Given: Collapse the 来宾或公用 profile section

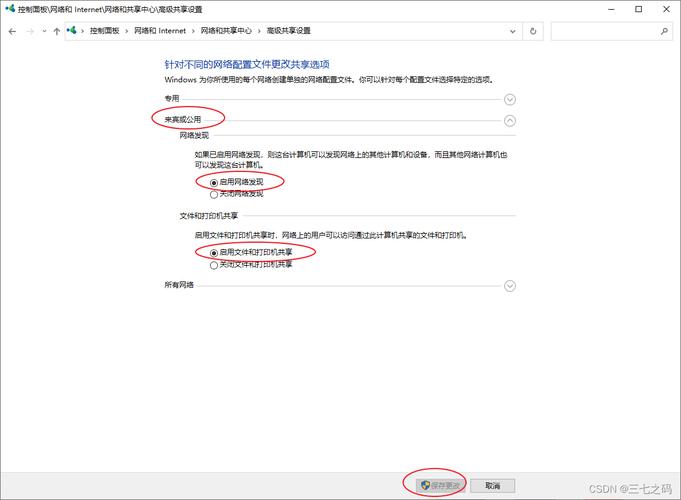Looking at the screenshot, I should pos(510,120).
